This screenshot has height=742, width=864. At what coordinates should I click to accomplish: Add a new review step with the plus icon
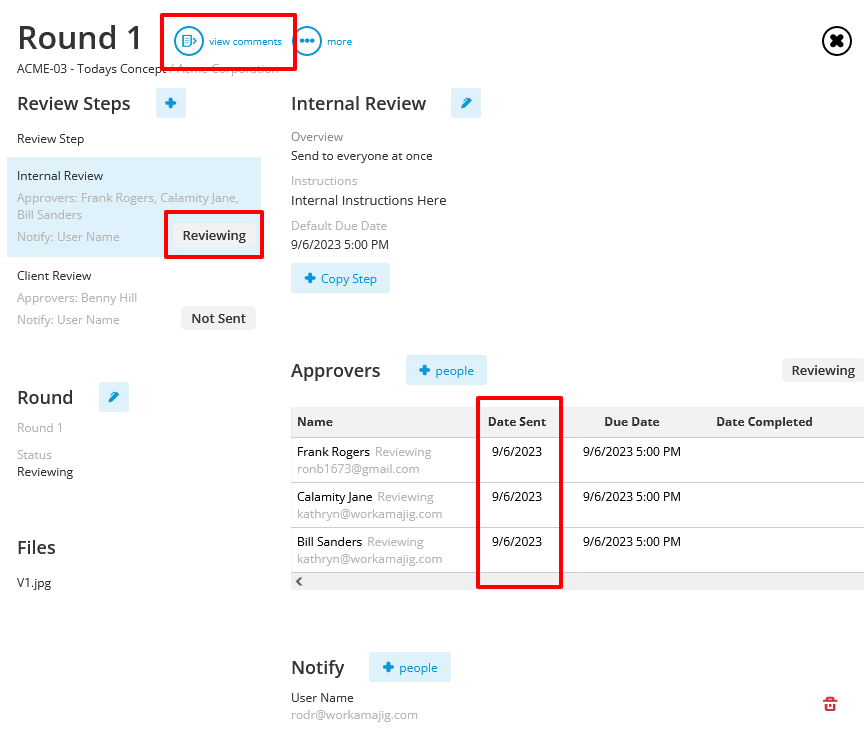click(x=170, y=103)
